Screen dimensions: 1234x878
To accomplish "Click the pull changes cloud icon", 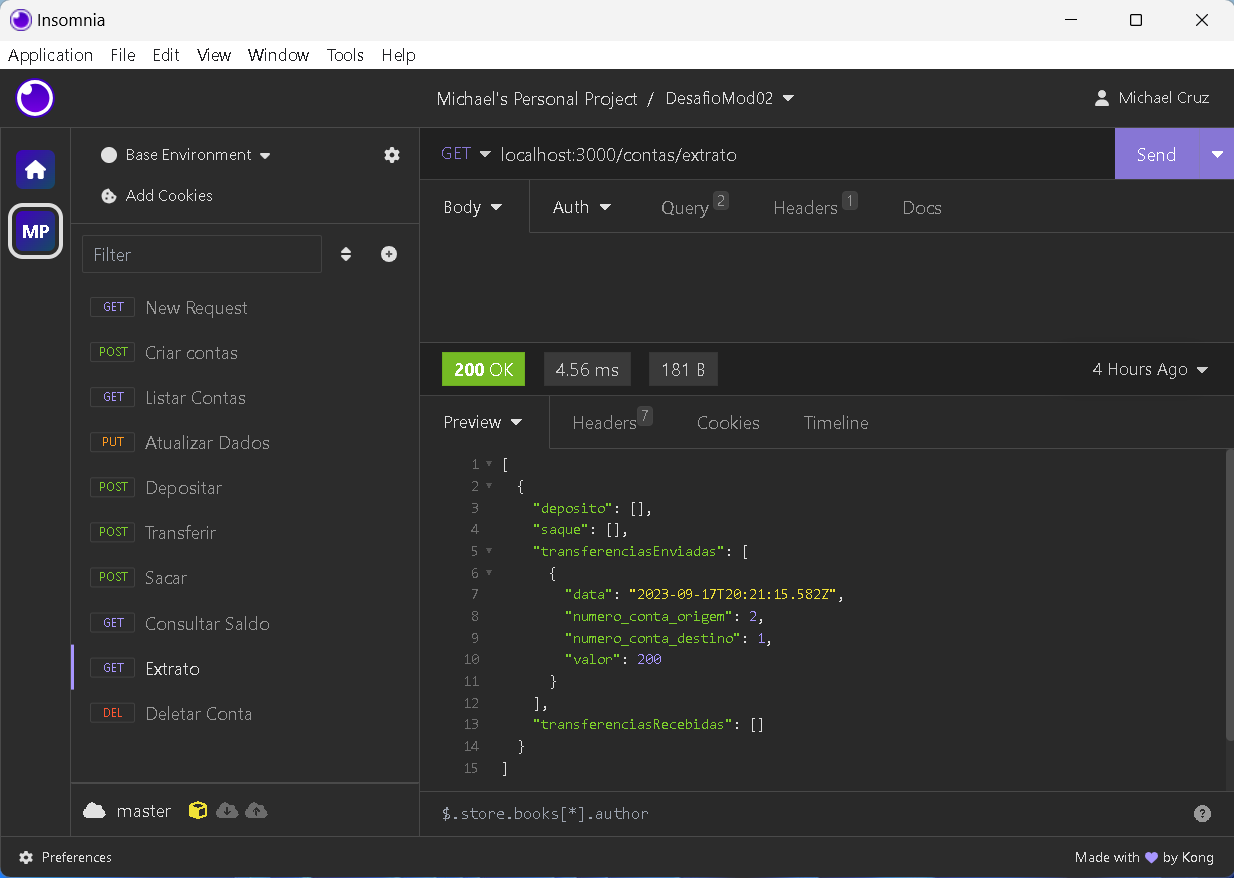I will [227, 811].
